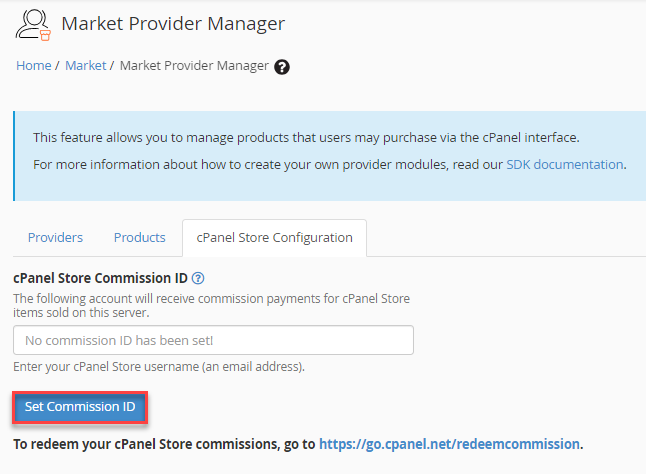
Task: Click the cPanel Store Commission ID heading
Action: coord(100,278)
